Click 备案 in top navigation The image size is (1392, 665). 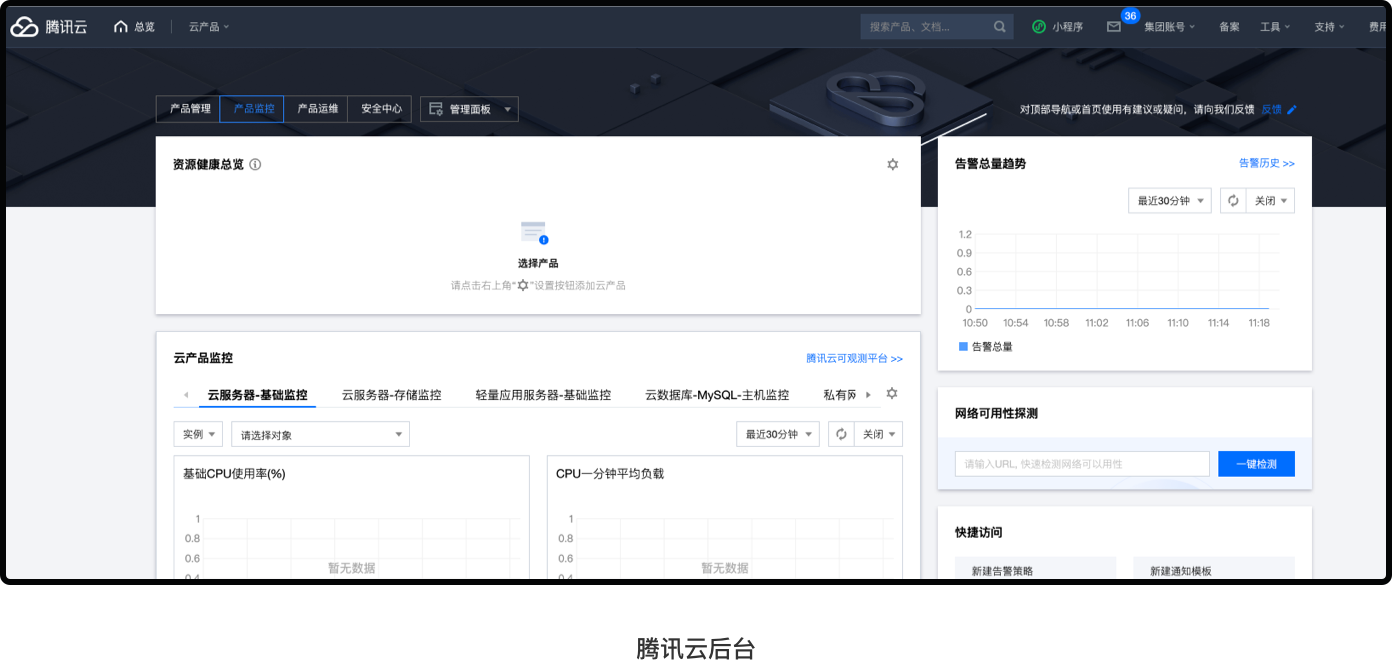[x=1229, y=27]
